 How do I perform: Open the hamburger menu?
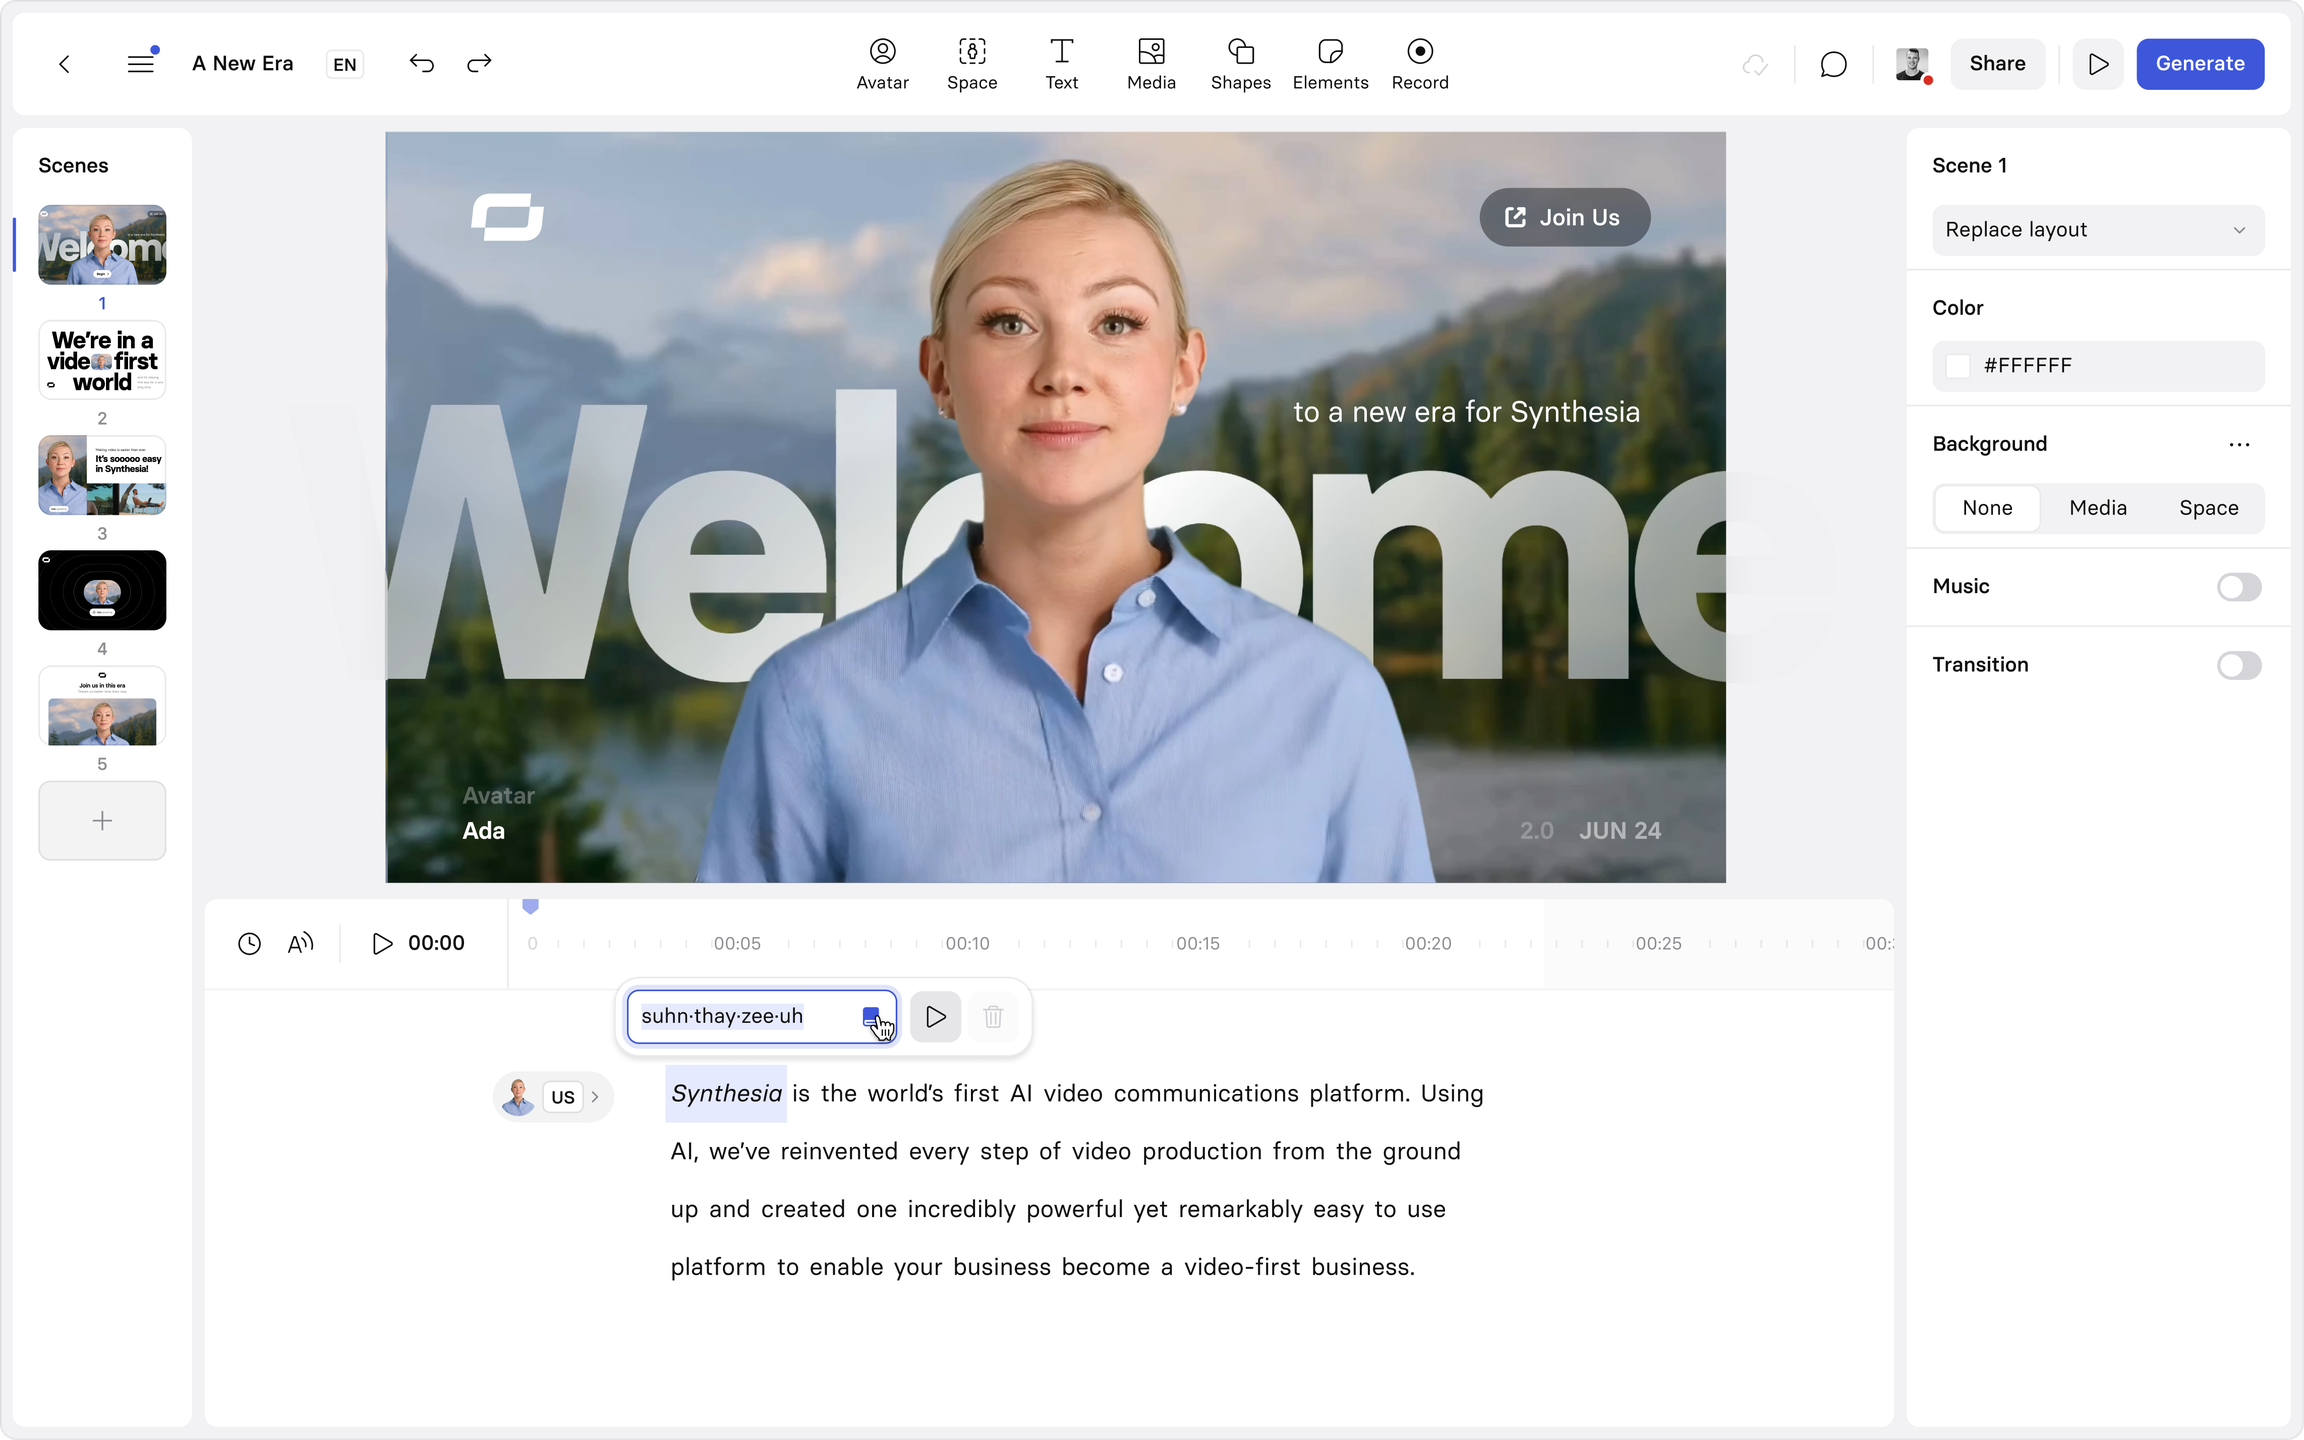pyautogui.click(x=141, y=64)
